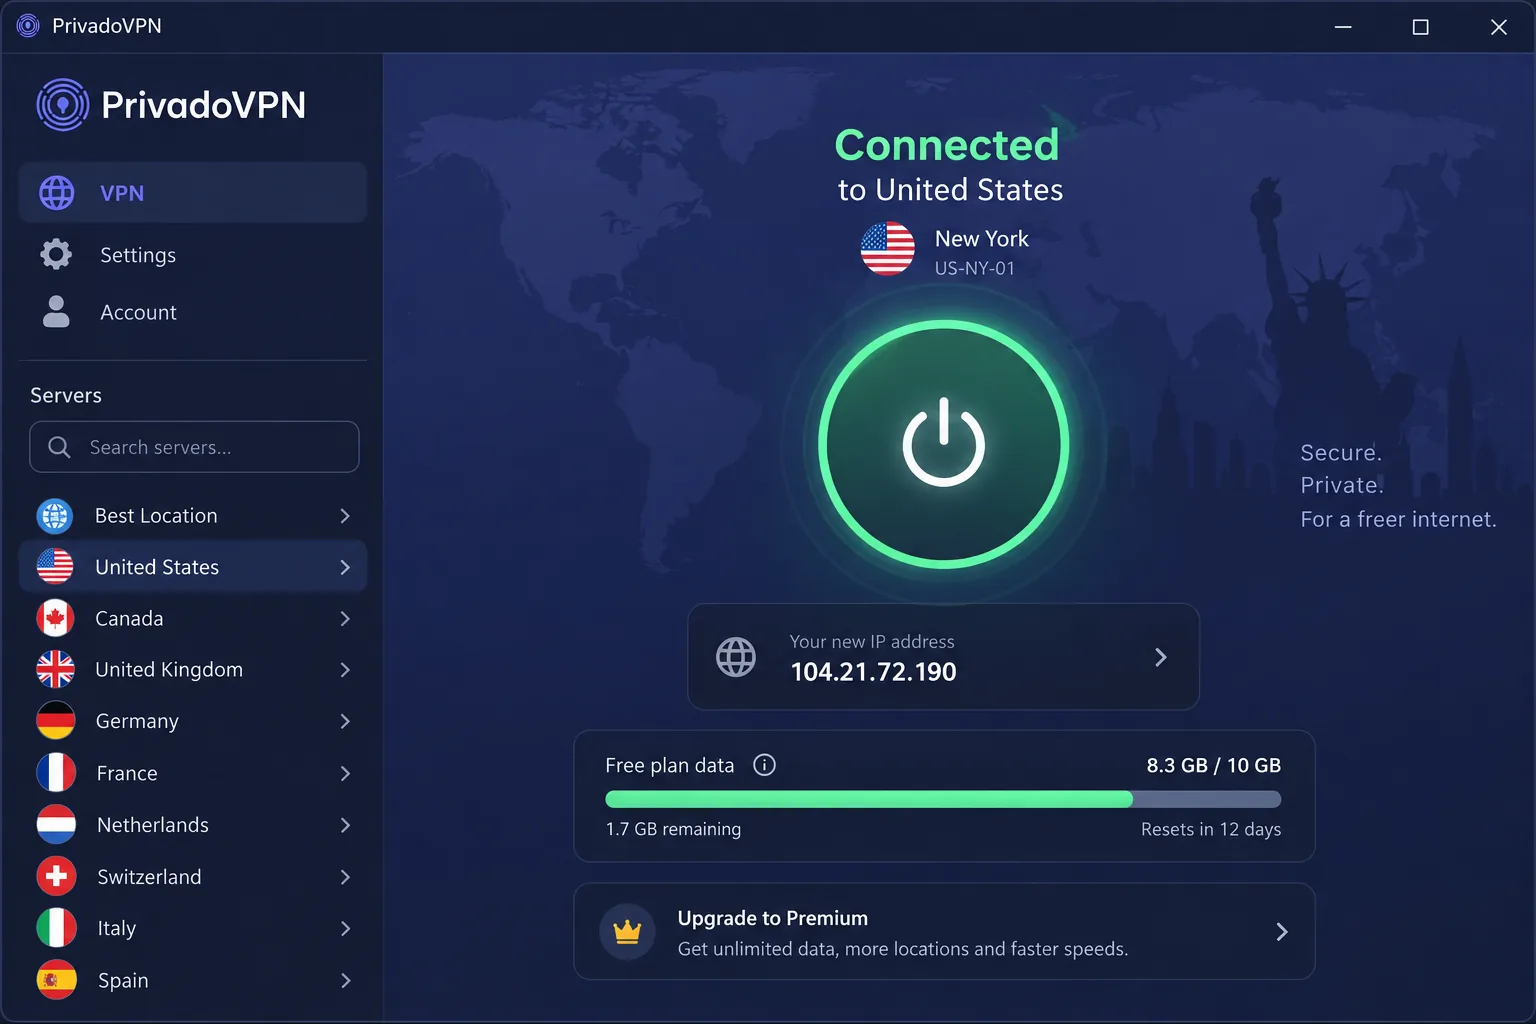This screenshot has height=1024, width=1536.
Task: Click the VPN globe icon
Action: click(57, 193)
